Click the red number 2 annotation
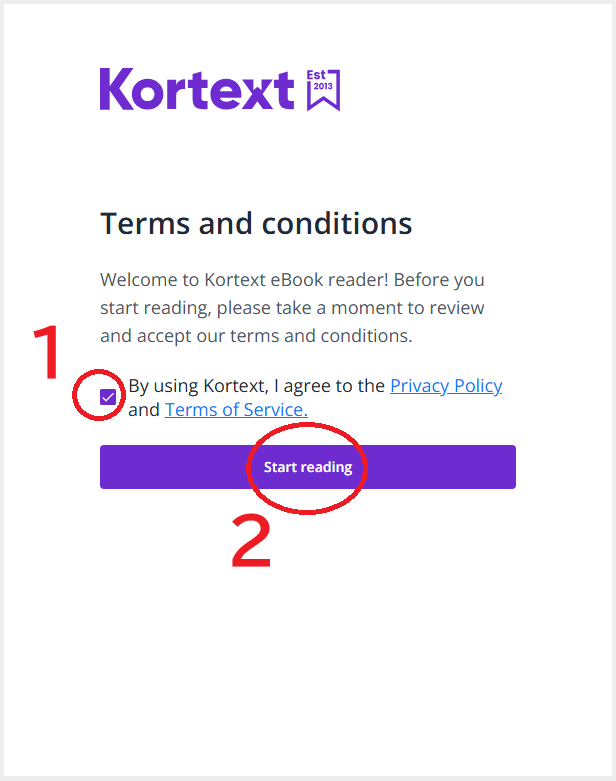The image size is (616, 781). pos(251,541)
